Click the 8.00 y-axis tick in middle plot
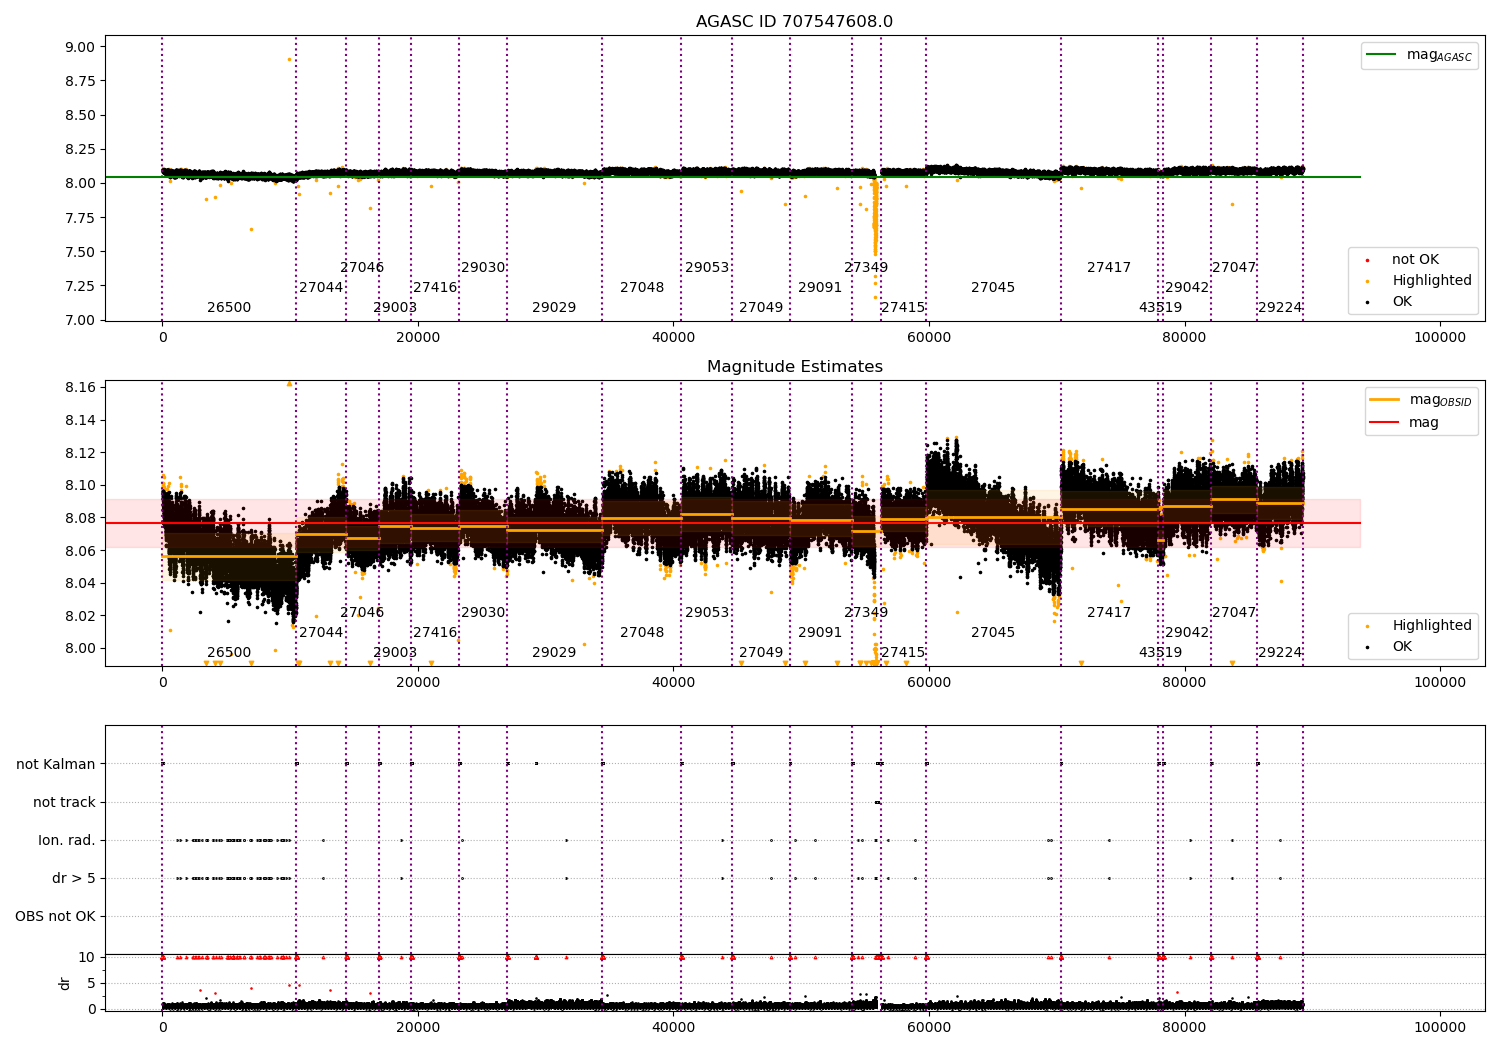 [79, 649]
